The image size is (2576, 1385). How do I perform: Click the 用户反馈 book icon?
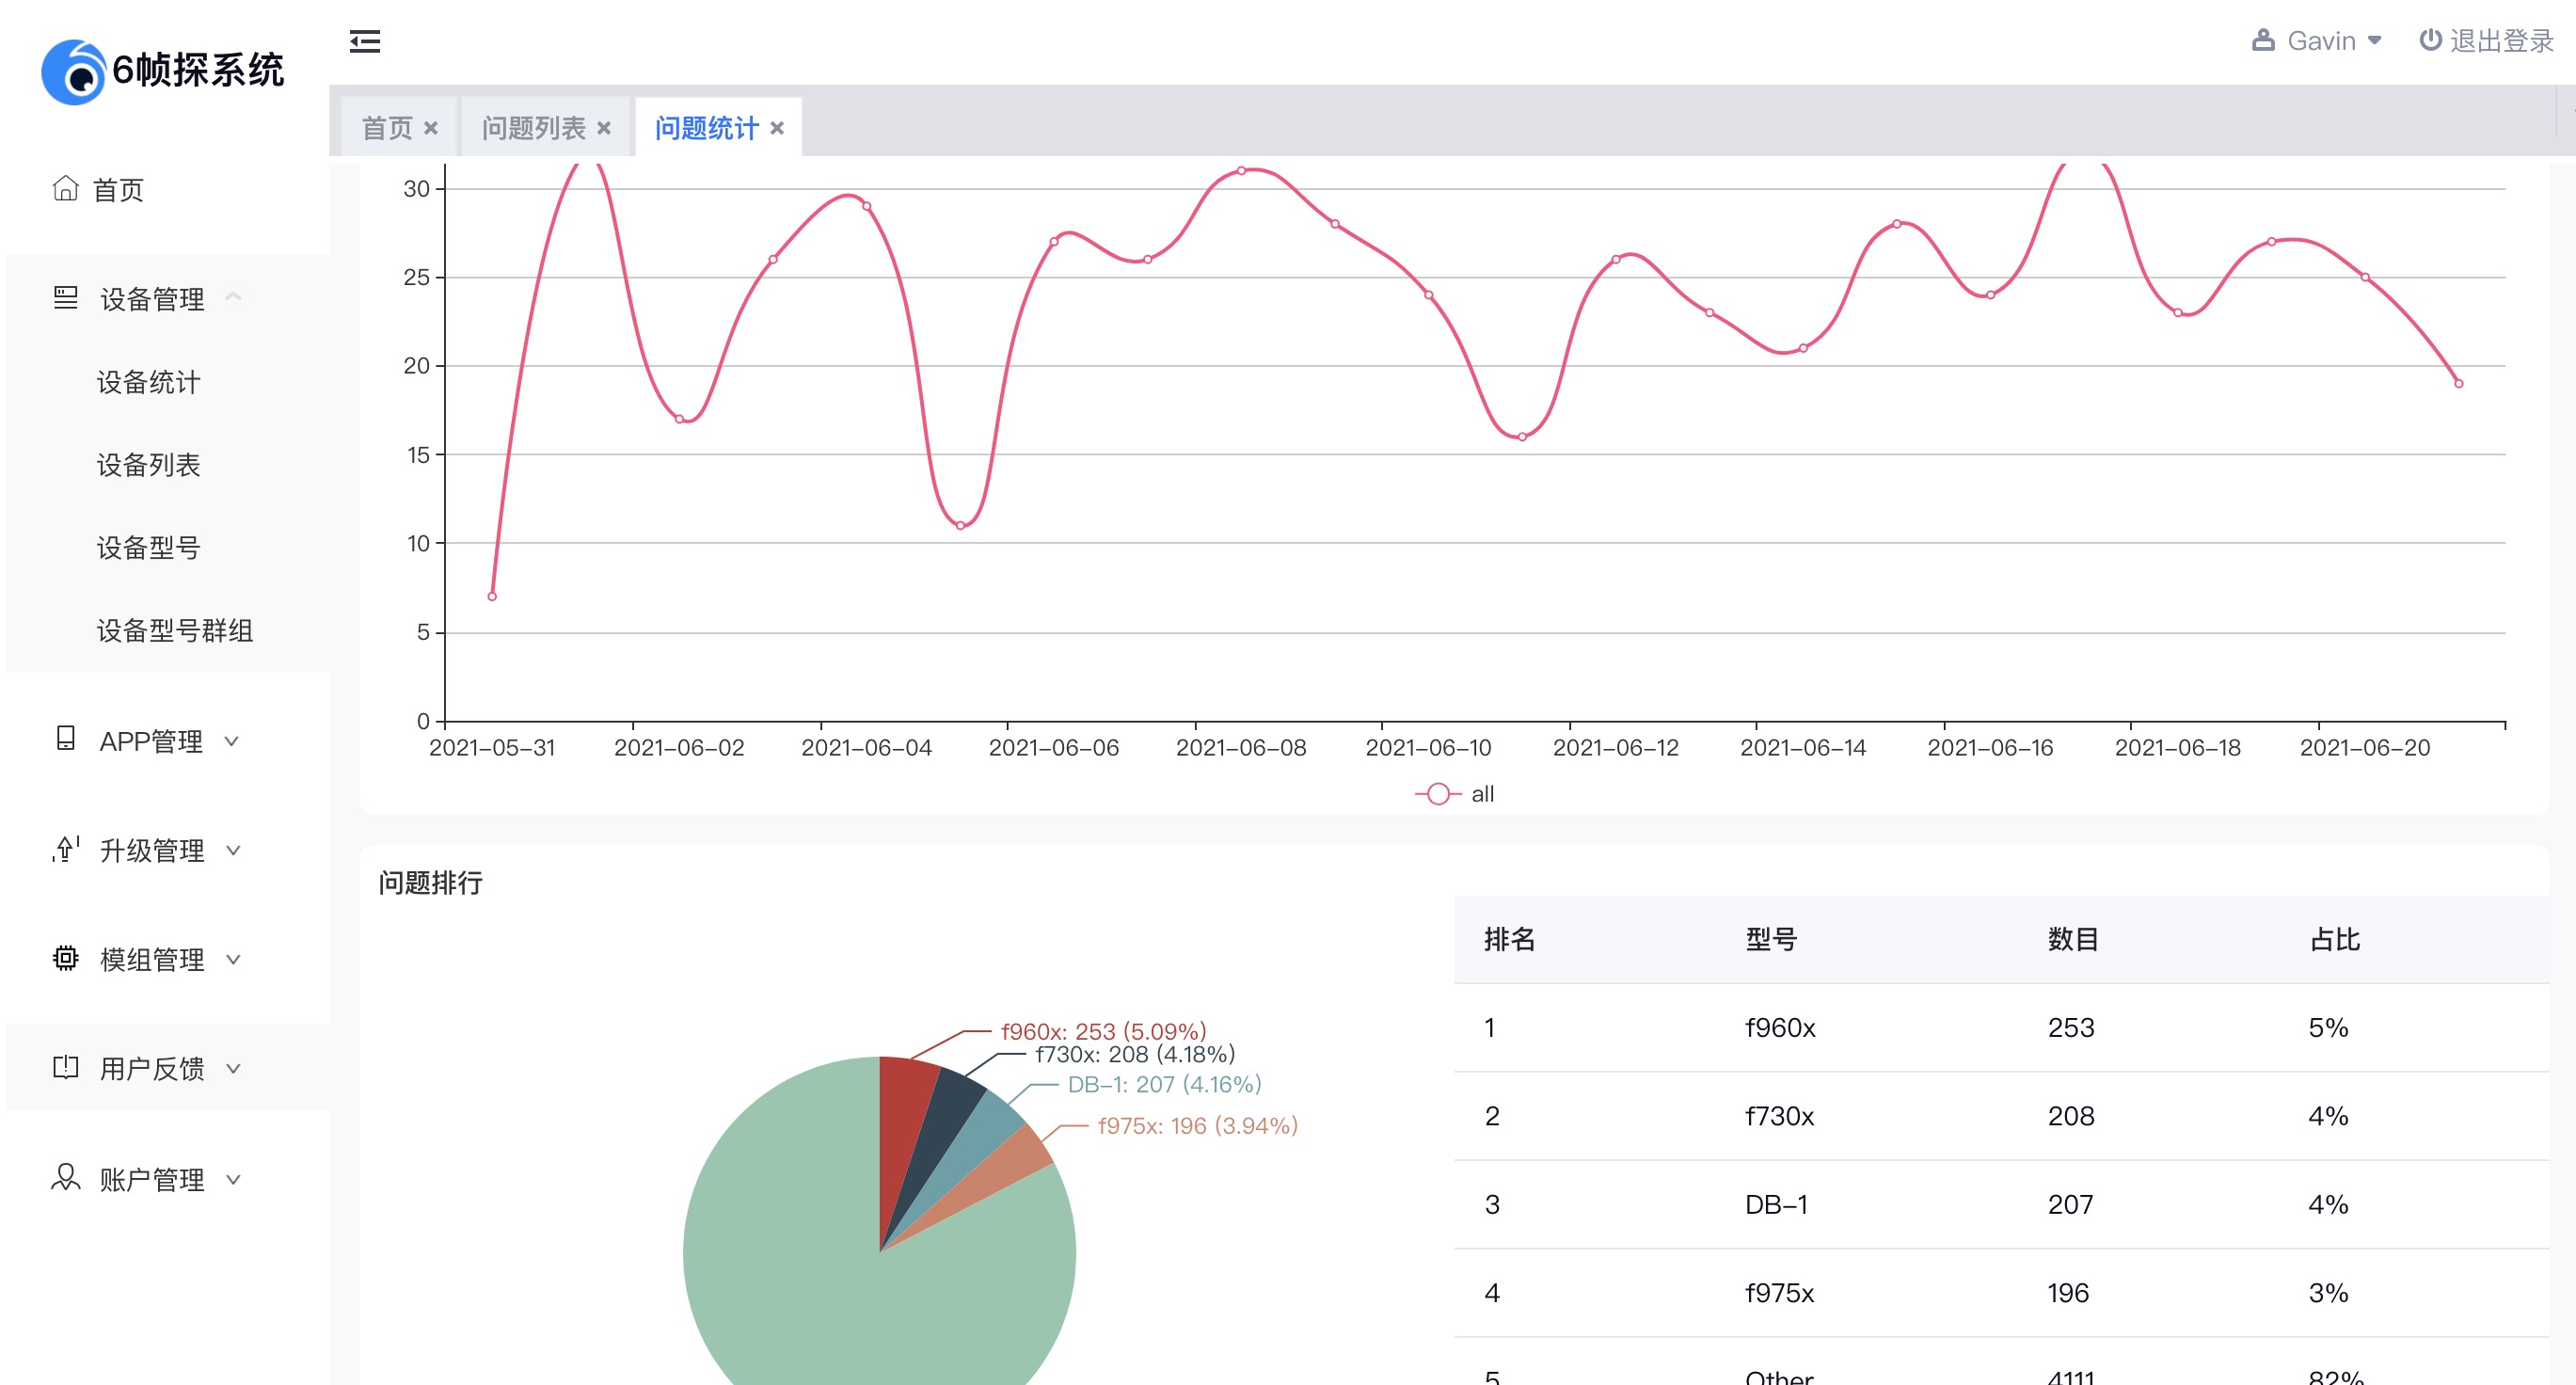(65, 1067)
